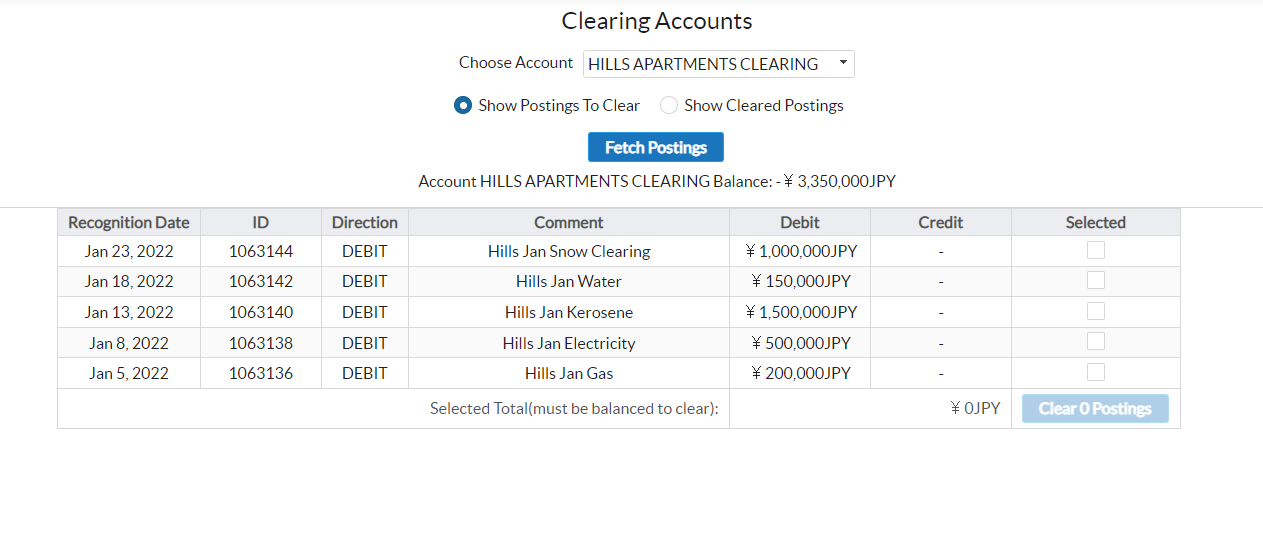Click the Recognition Date column header
Viewport: 1263px width, 536px height.
(129, 222)
